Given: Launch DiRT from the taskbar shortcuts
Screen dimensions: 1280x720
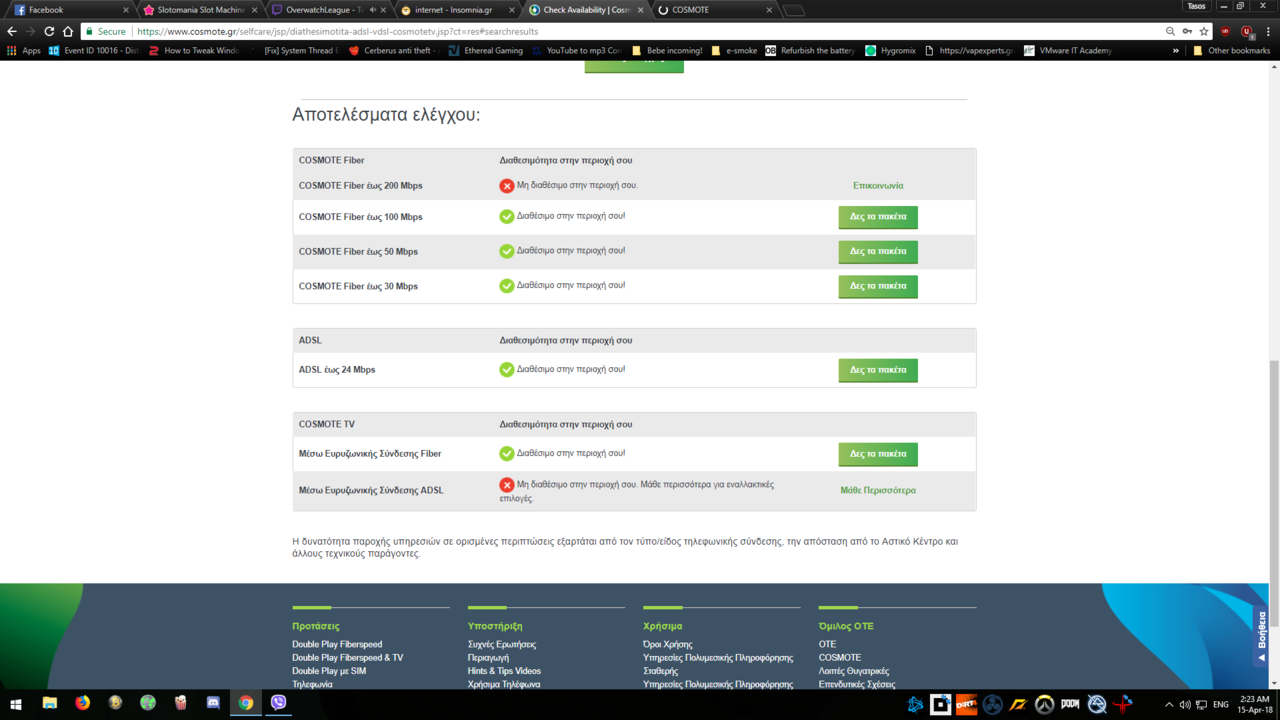Looking at the screenshot, I should click(966, 705).
